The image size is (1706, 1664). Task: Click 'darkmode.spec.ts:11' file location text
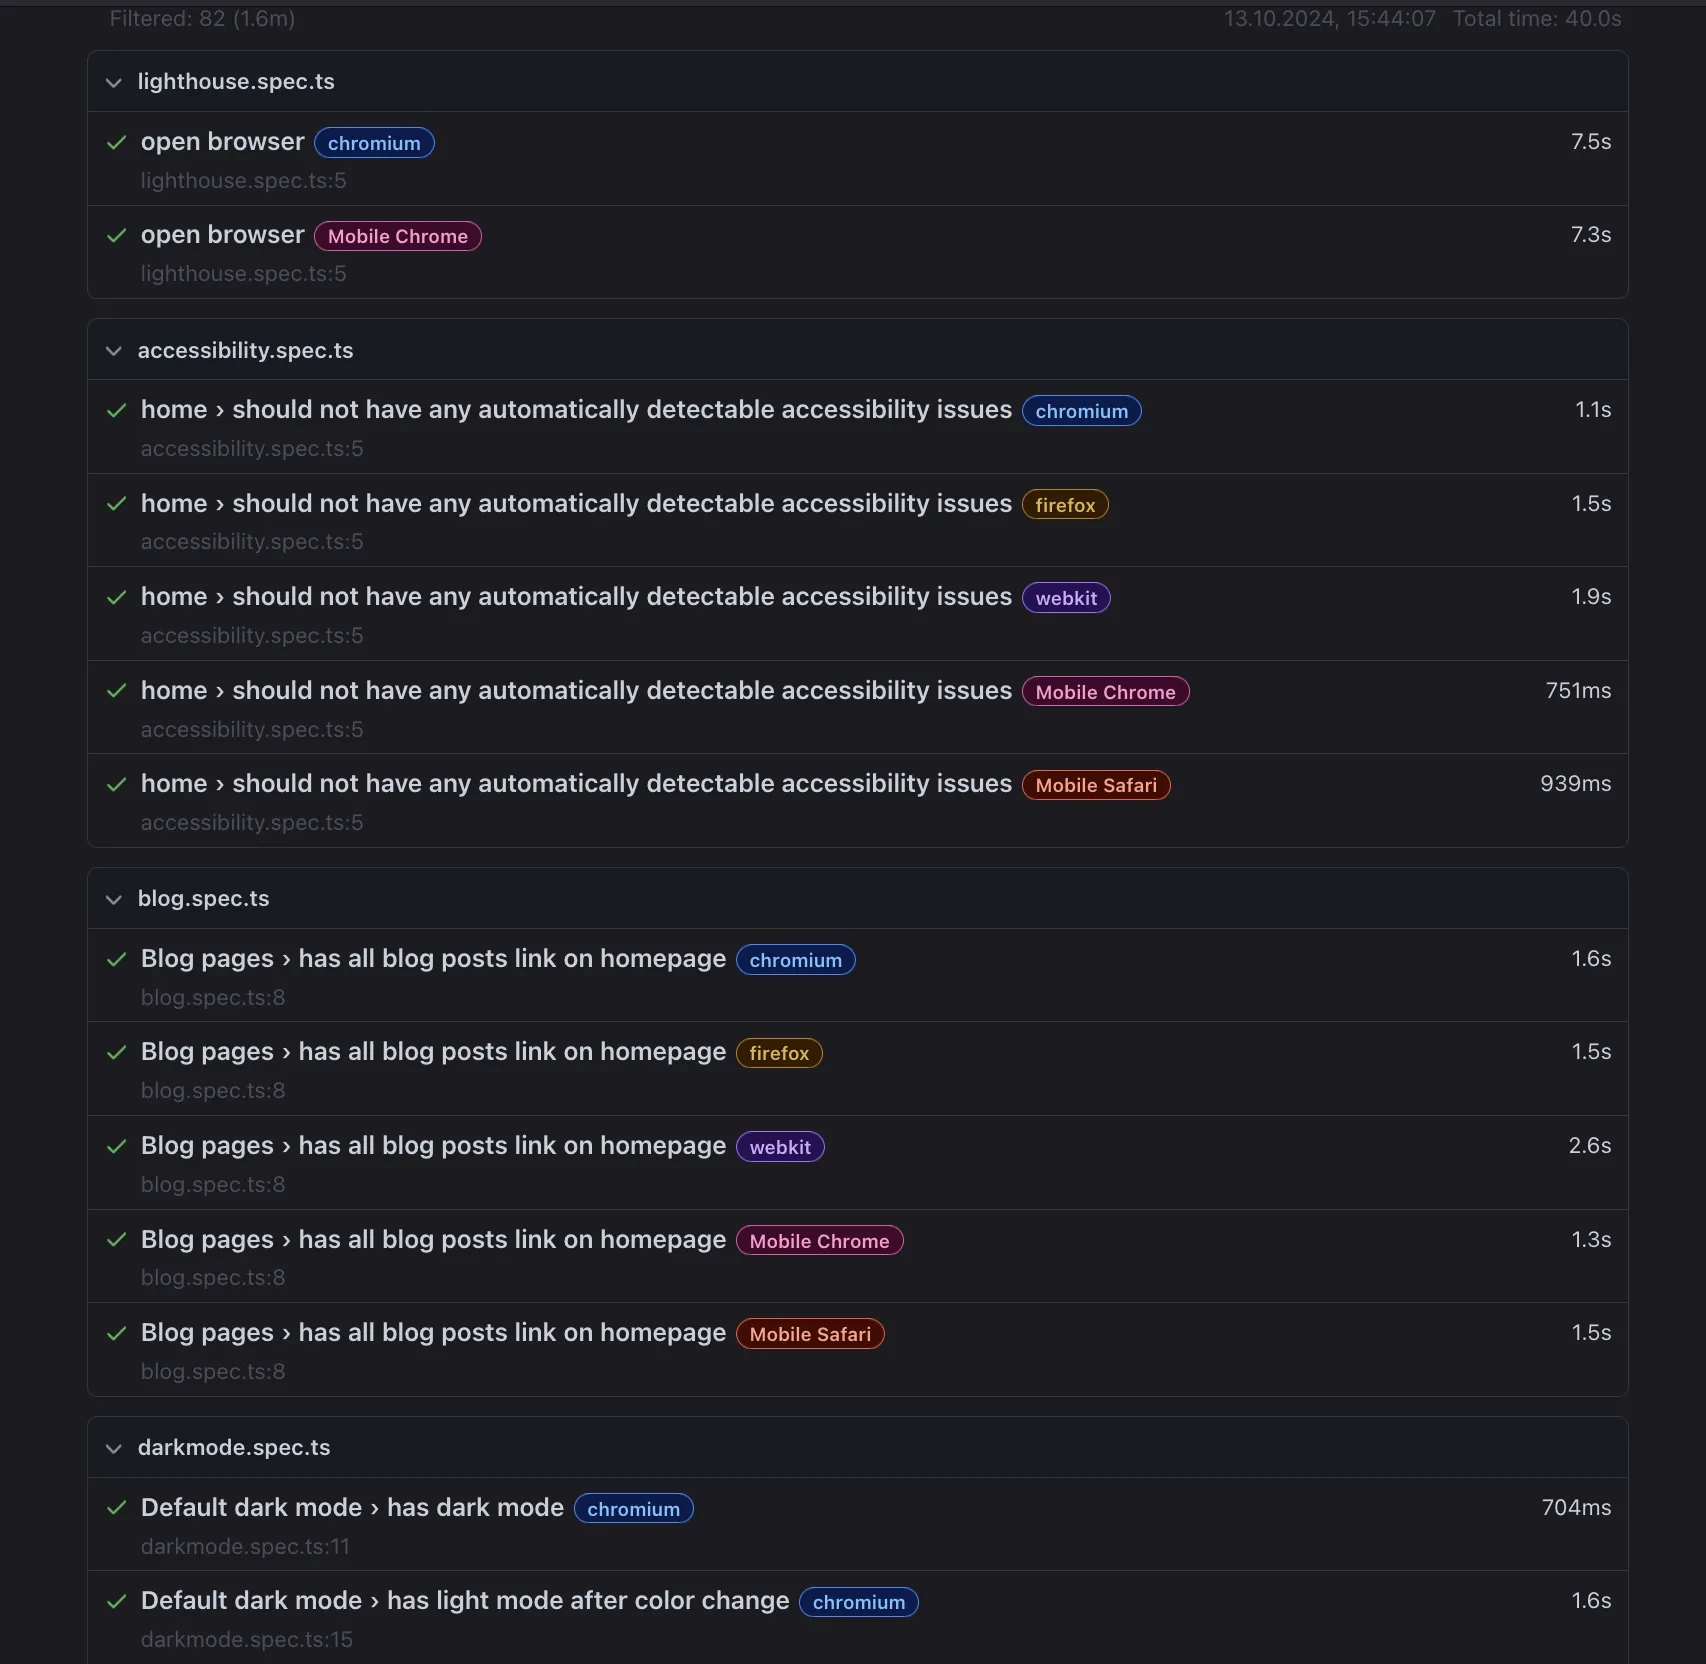click(245, 1547)
